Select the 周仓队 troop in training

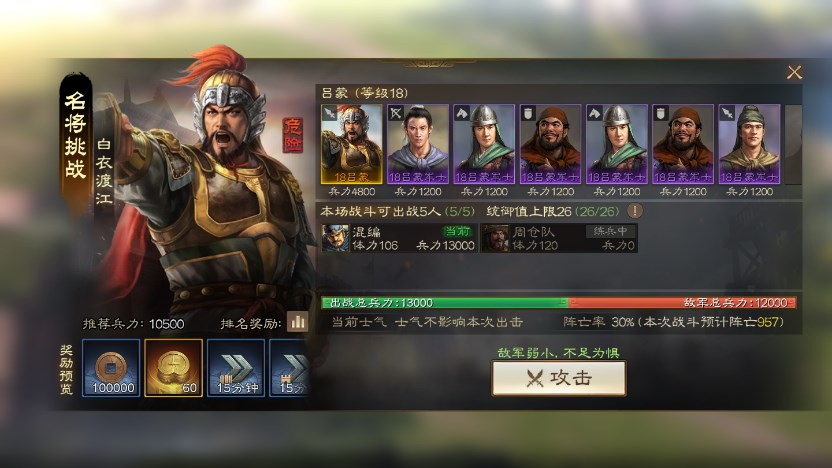pyautogui.click(x=559, y=238)
